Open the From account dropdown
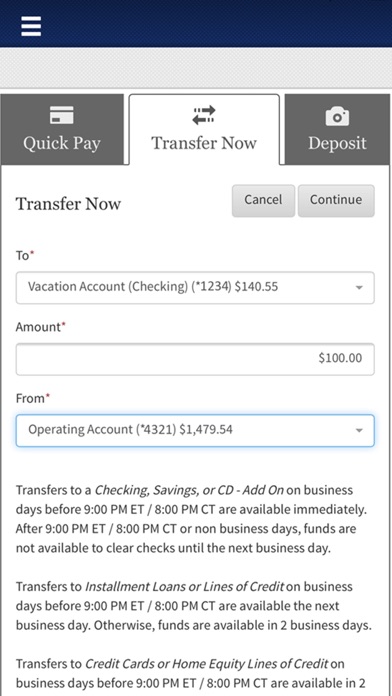 click(x=195, y=431)
